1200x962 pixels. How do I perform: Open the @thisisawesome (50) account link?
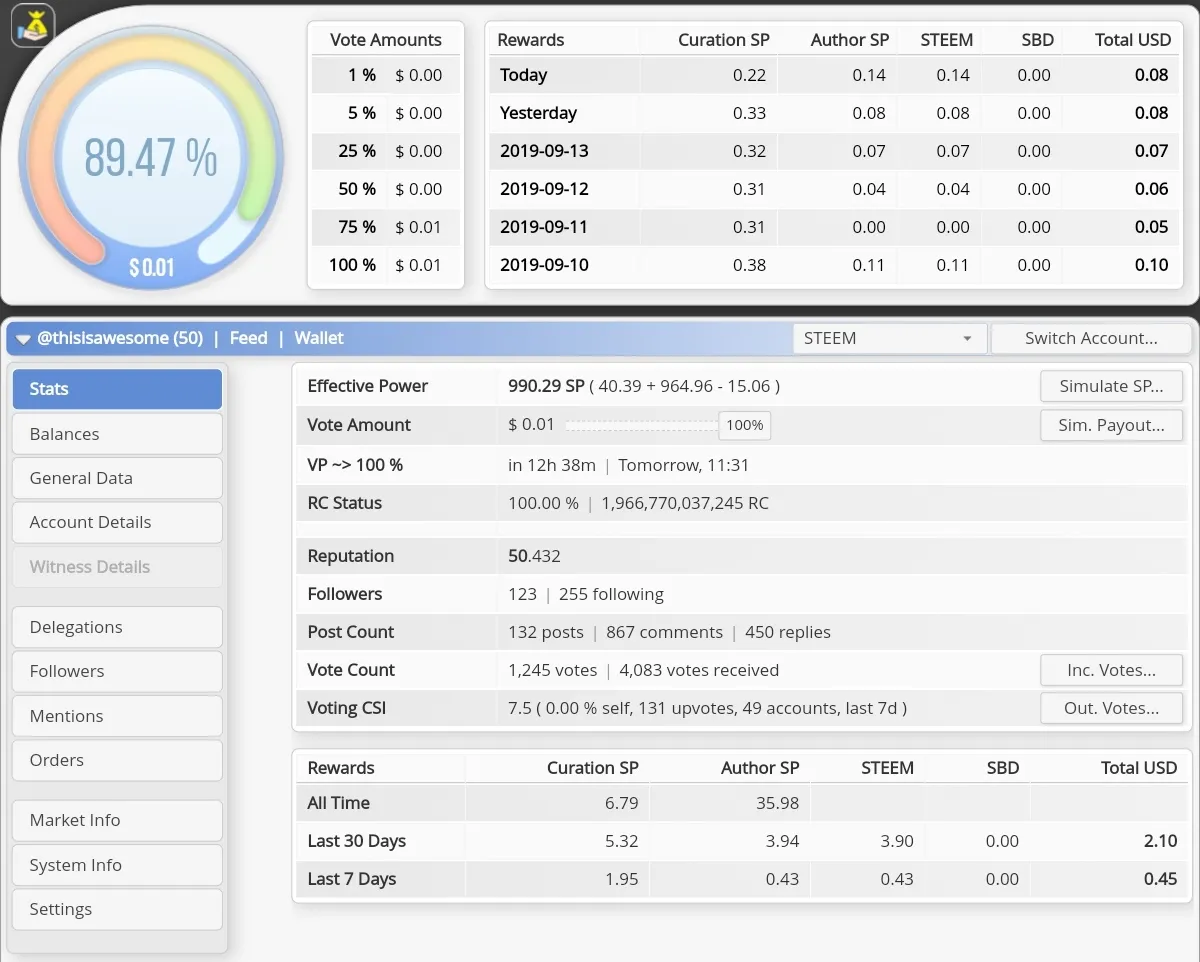(x=120, y=338)
